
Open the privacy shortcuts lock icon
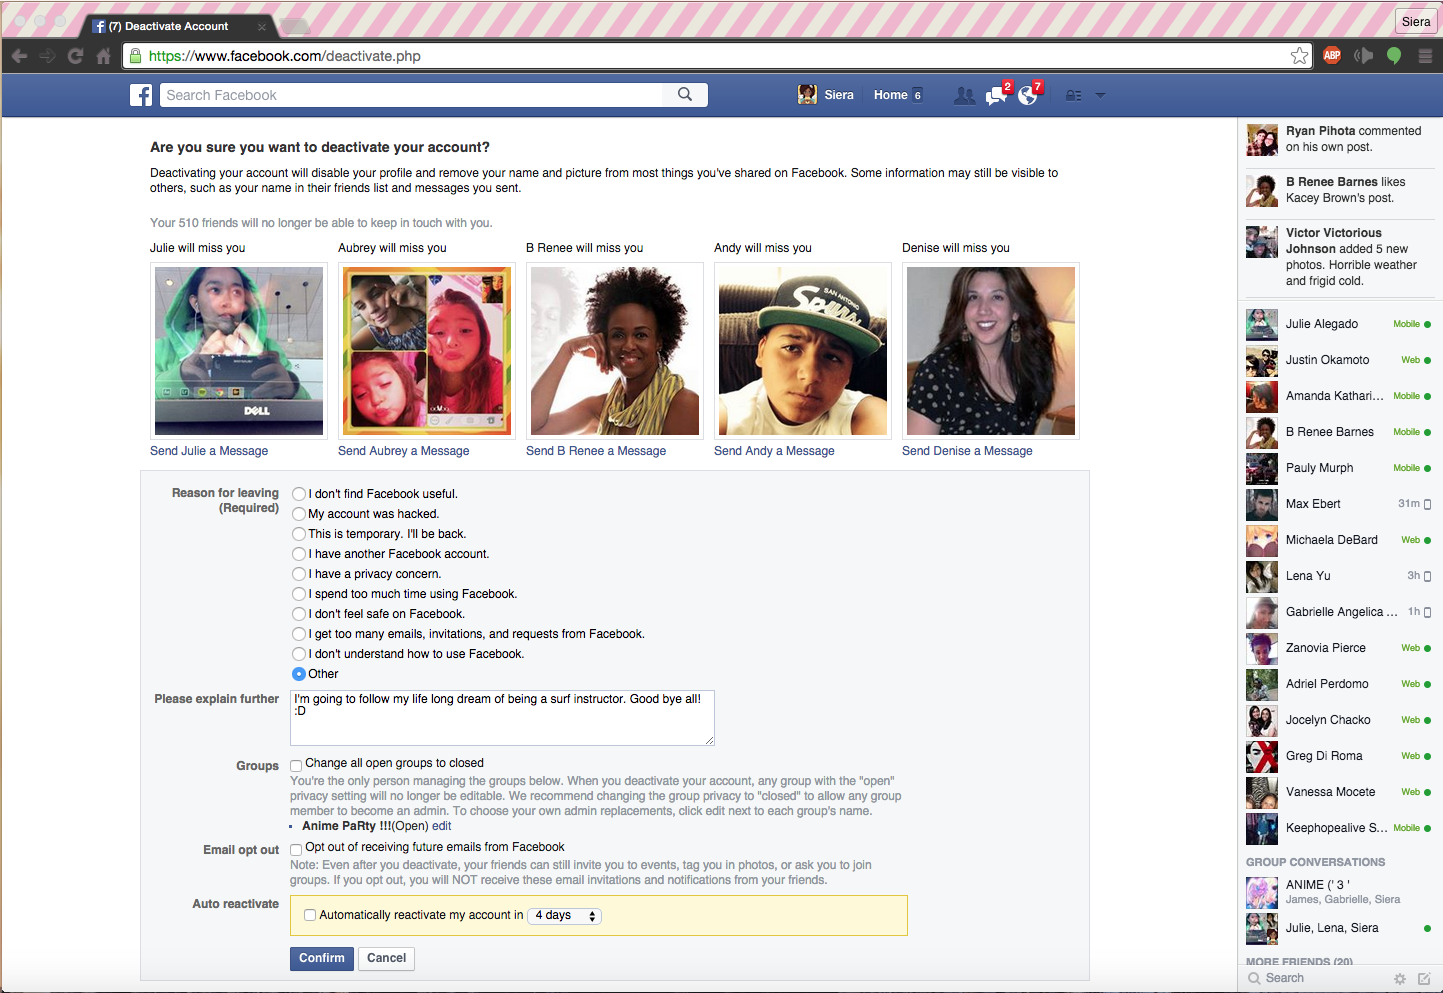1073,96
